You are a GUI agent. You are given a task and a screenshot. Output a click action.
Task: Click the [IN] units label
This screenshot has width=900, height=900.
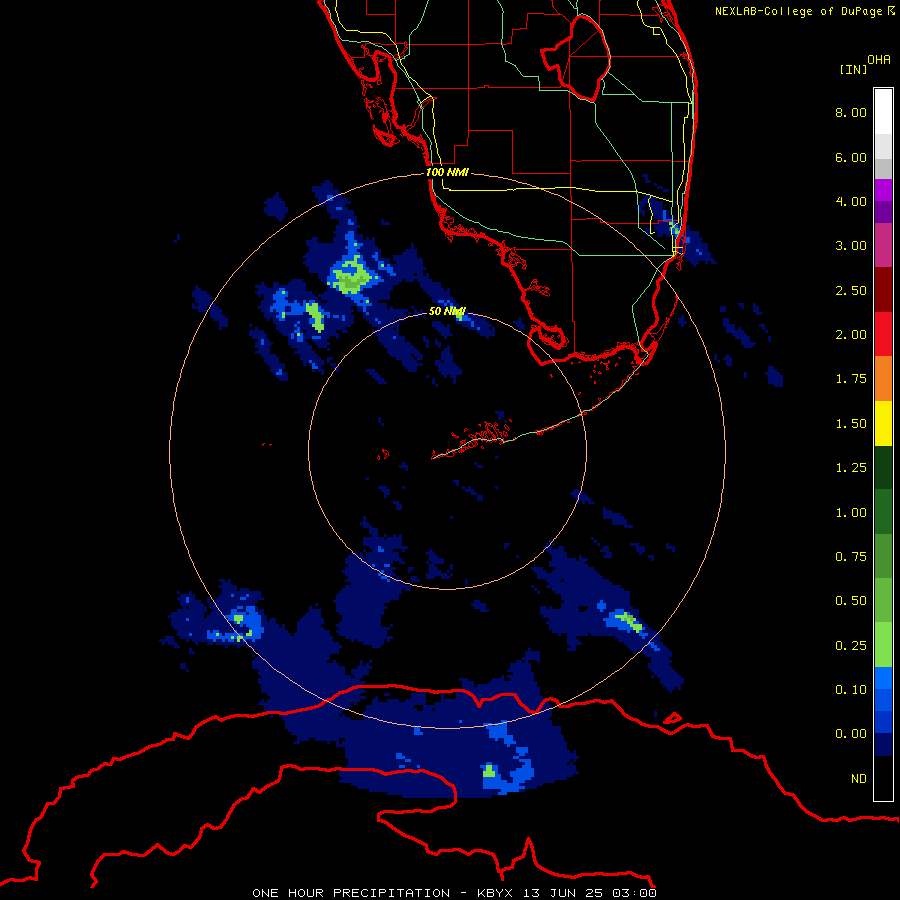click(853, 69)
